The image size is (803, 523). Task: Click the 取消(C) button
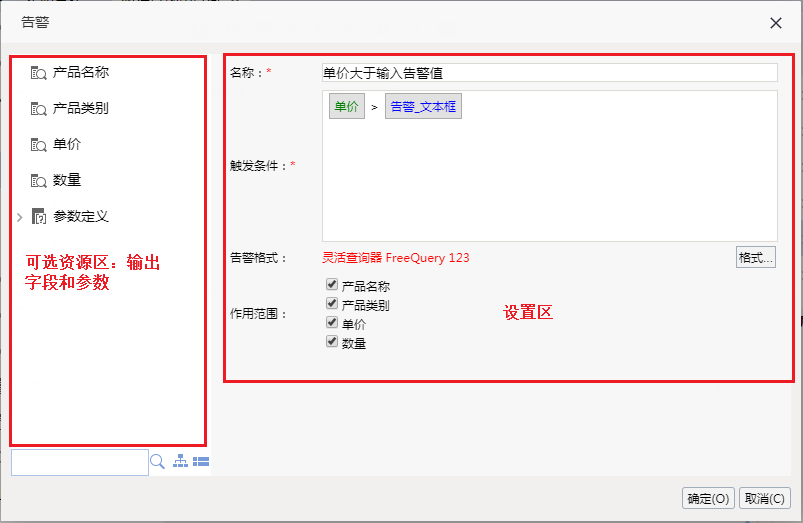click(x=765, y=498)
